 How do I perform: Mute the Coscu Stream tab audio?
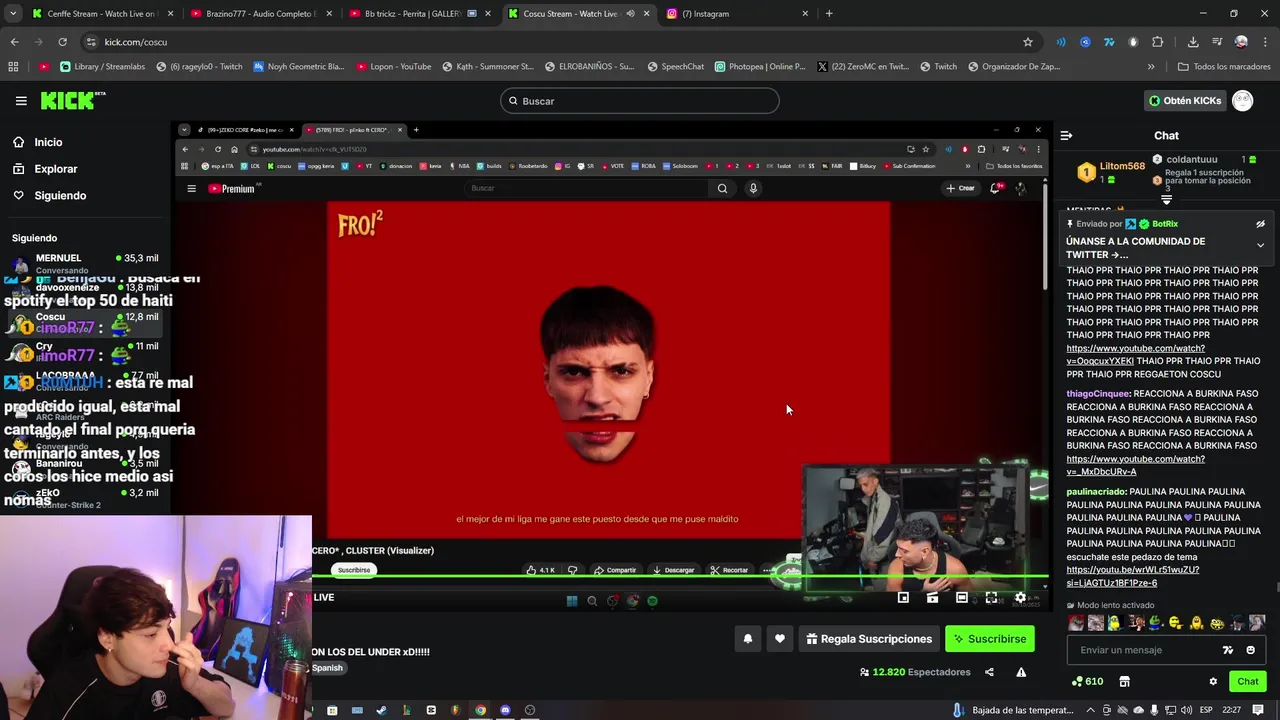click(x=630, y=14)
